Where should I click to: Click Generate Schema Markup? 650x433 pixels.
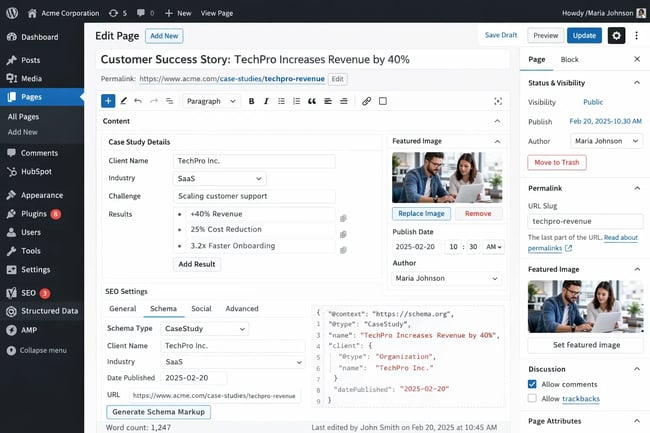158,412
